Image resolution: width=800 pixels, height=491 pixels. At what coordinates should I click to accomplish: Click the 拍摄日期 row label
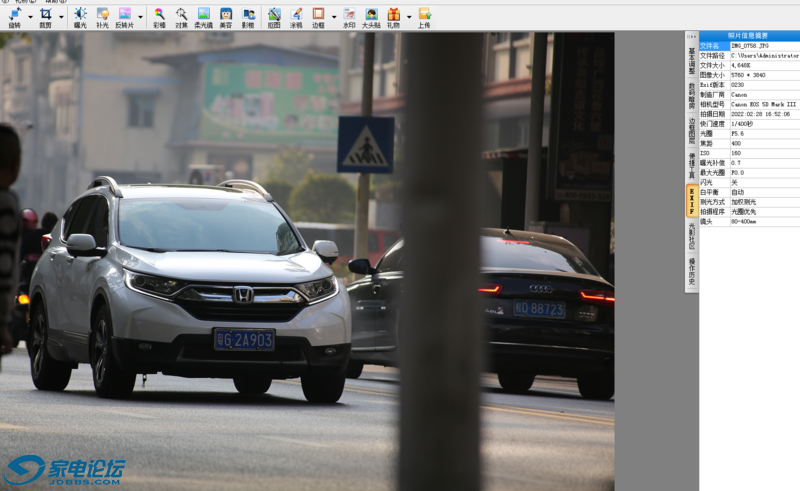[x=712, y=114]
